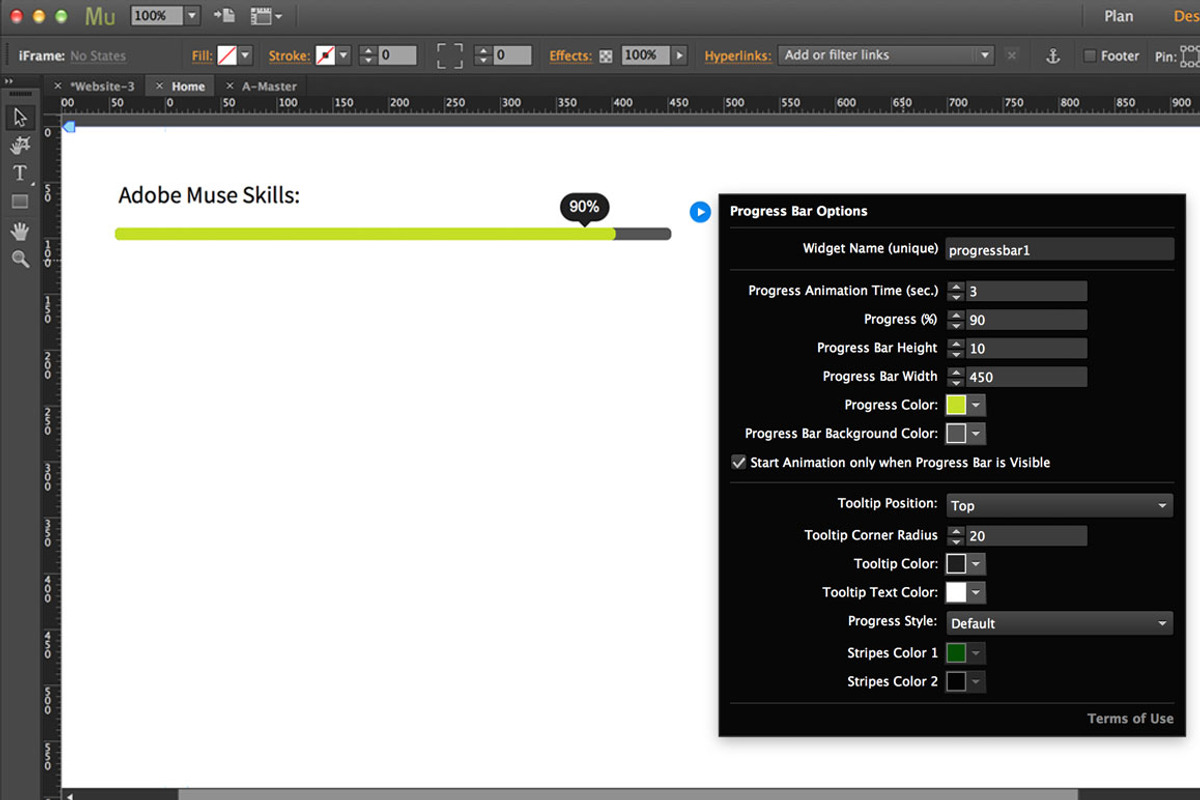Open the Terms of Use link
This screenshot has width=1200, height=800.
click(1130, 718)
